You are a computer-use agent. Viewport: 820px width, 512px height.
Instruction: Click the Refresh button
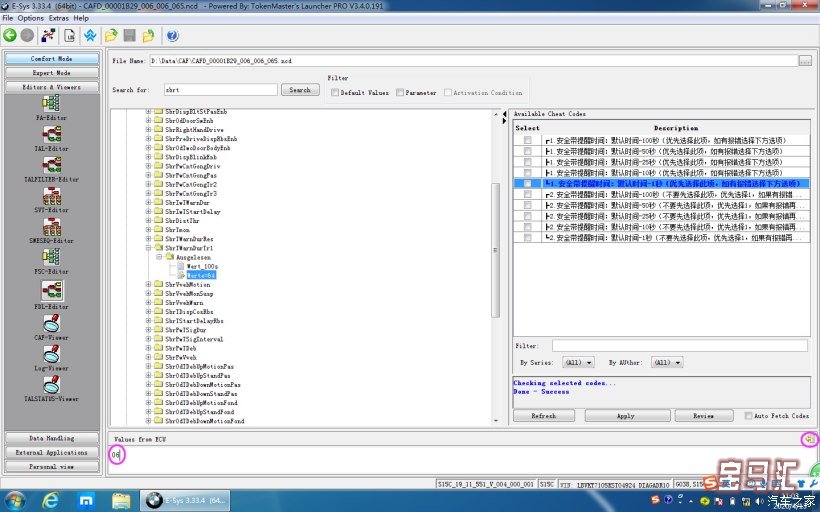click(544, 416)
